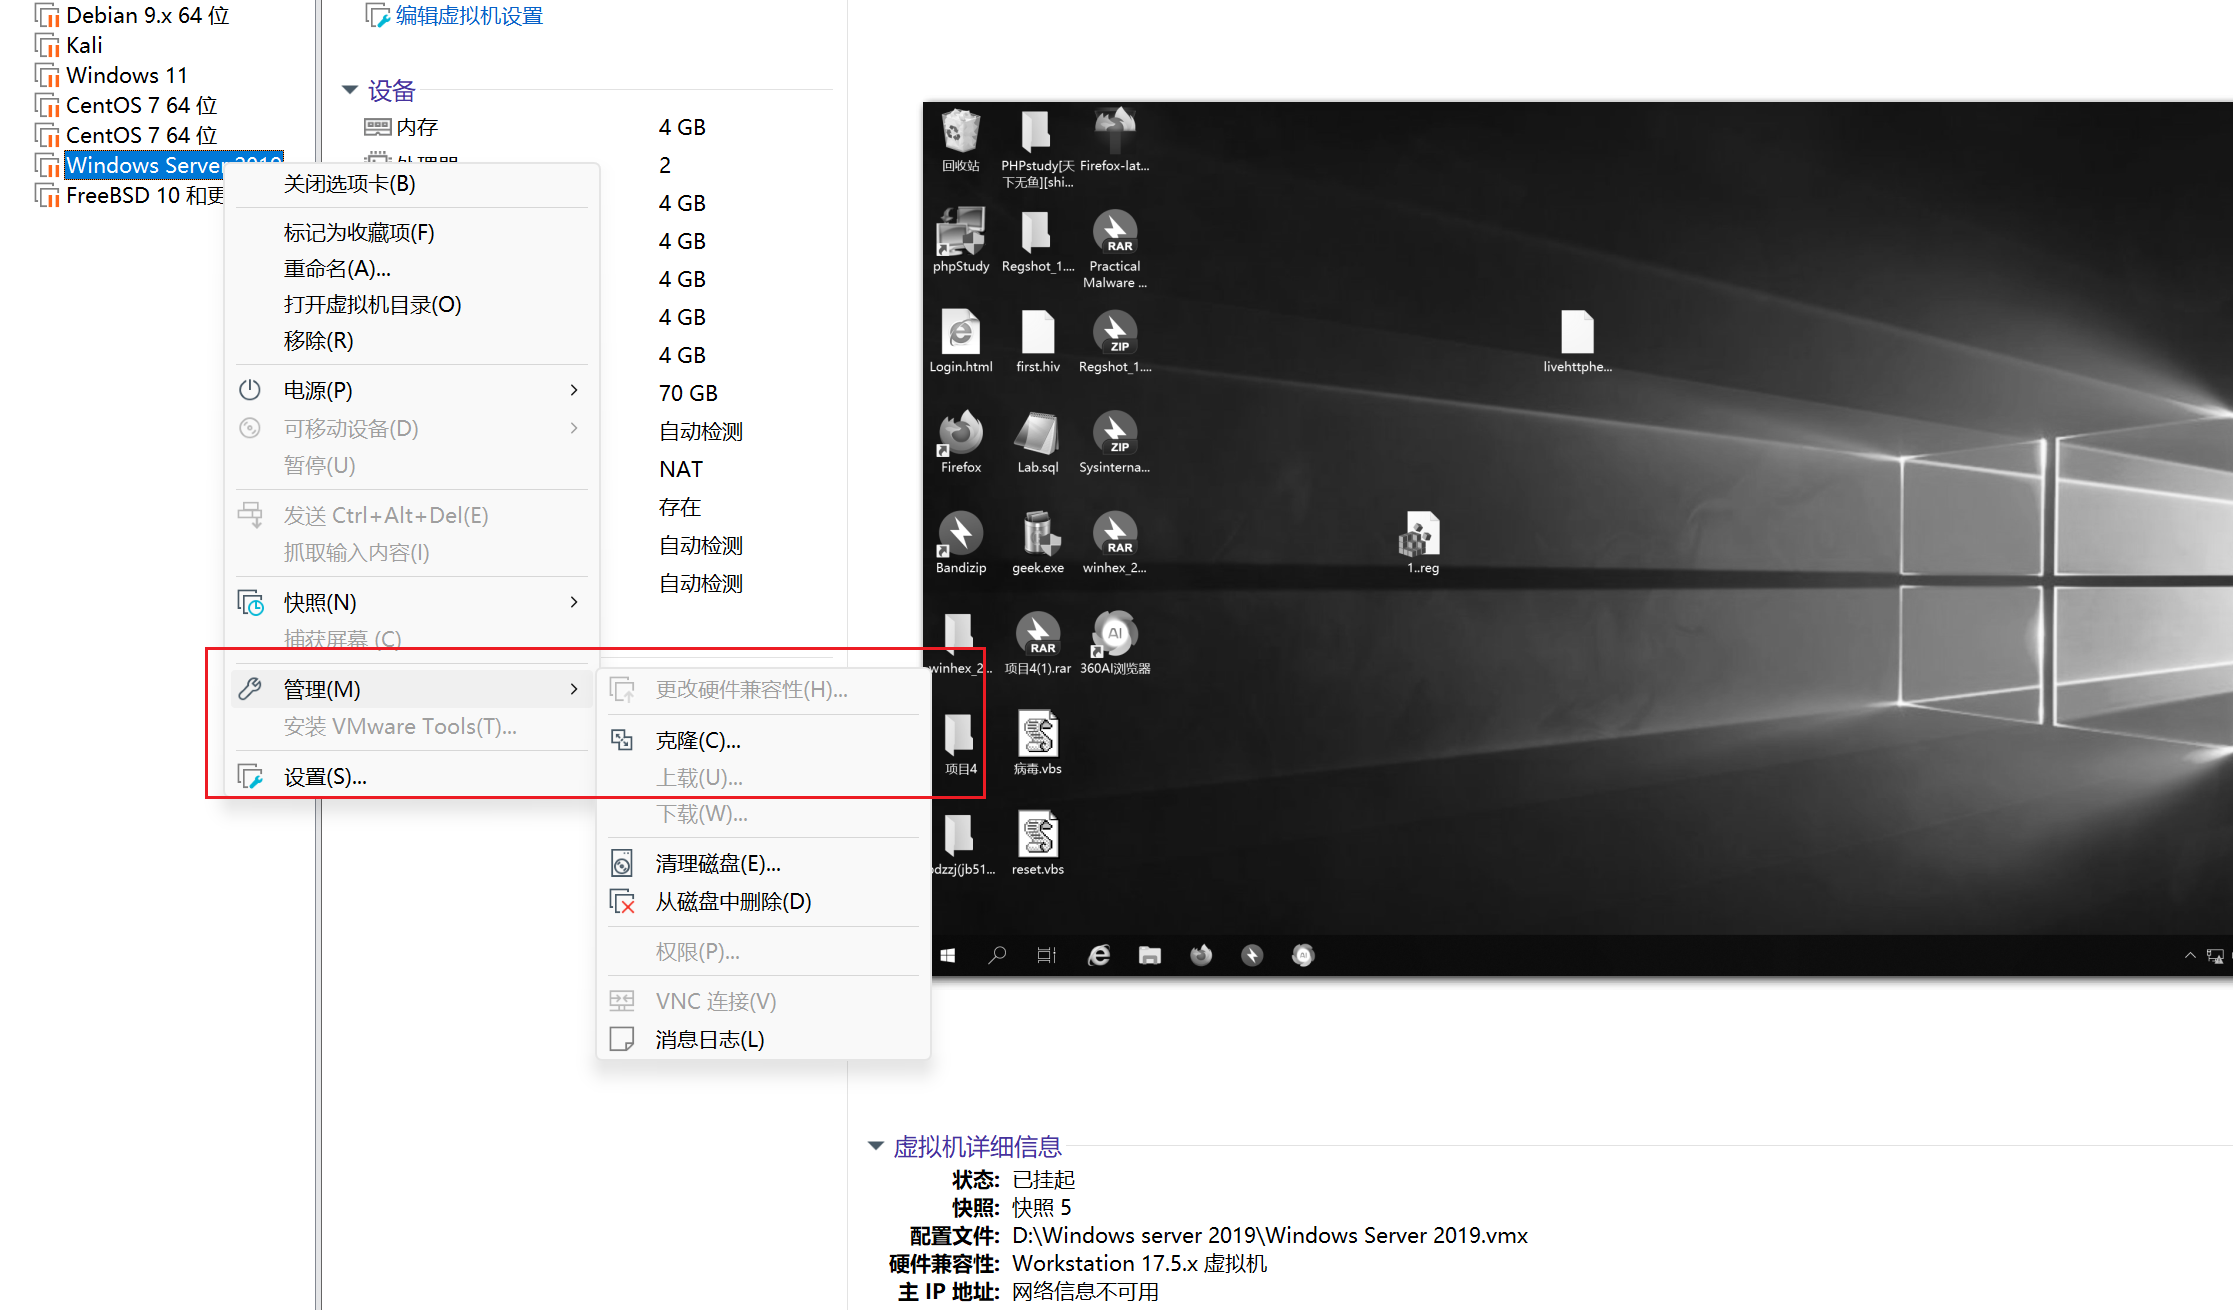The height and width of the screenshot is (1310, 2233).
Task: Click the 网络信息不可用 IP address text
Action: [x=1085, y=1291]
